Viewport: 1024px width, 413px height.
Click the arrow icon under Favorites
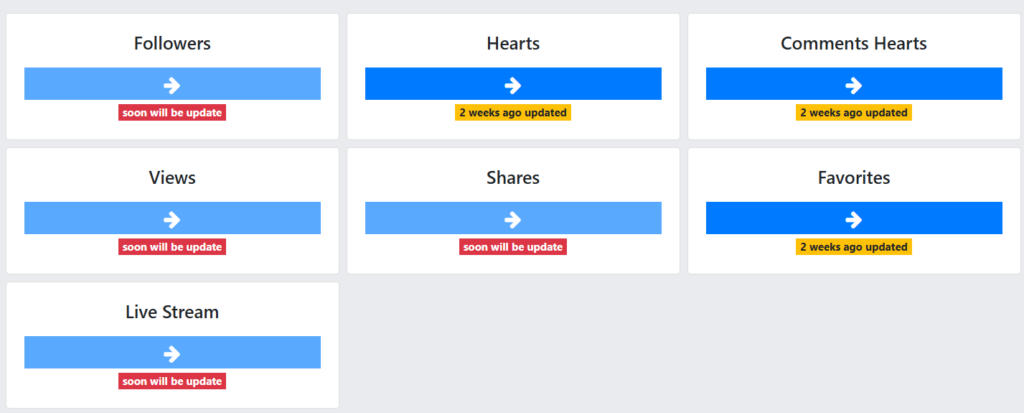(854, 218)
